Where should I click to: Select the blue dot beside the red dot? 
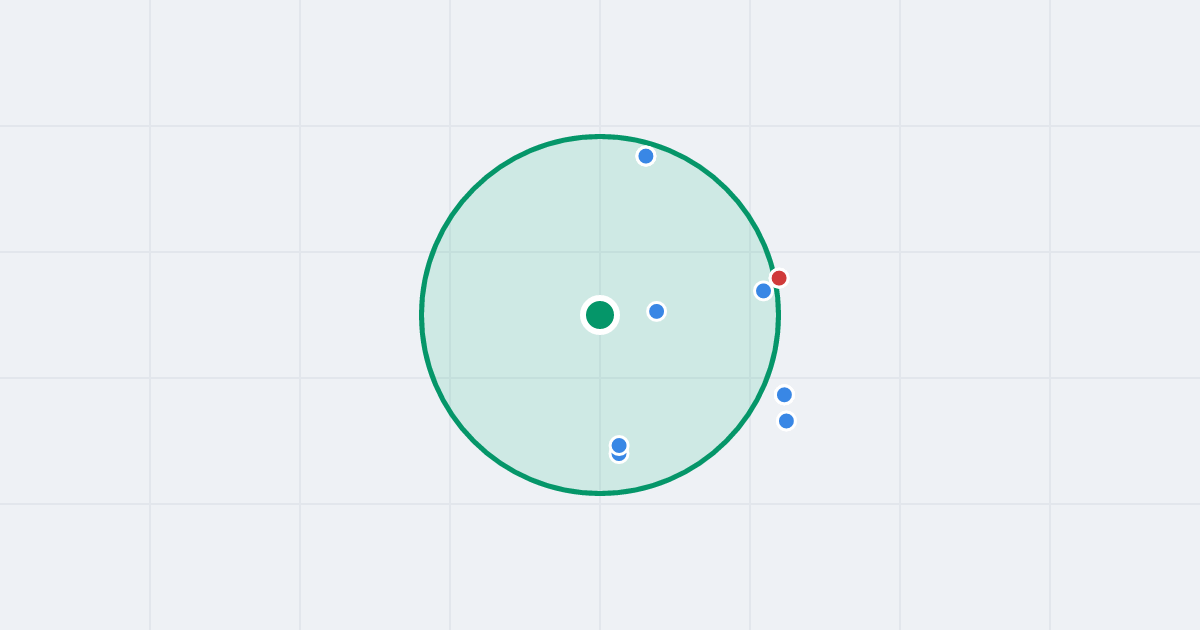point(764,291)
